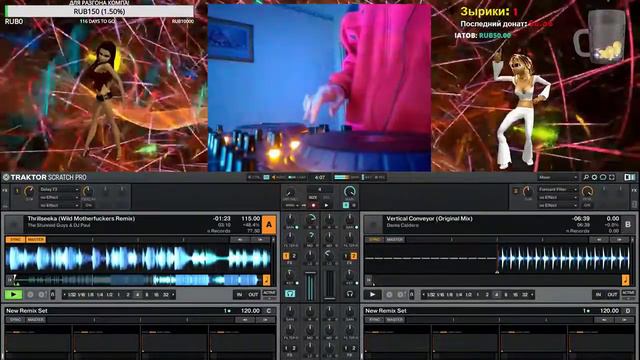This screenshot has height=360, width=640.
Task: Click Deck B cup button beside cue
Action: pos(400,294)
